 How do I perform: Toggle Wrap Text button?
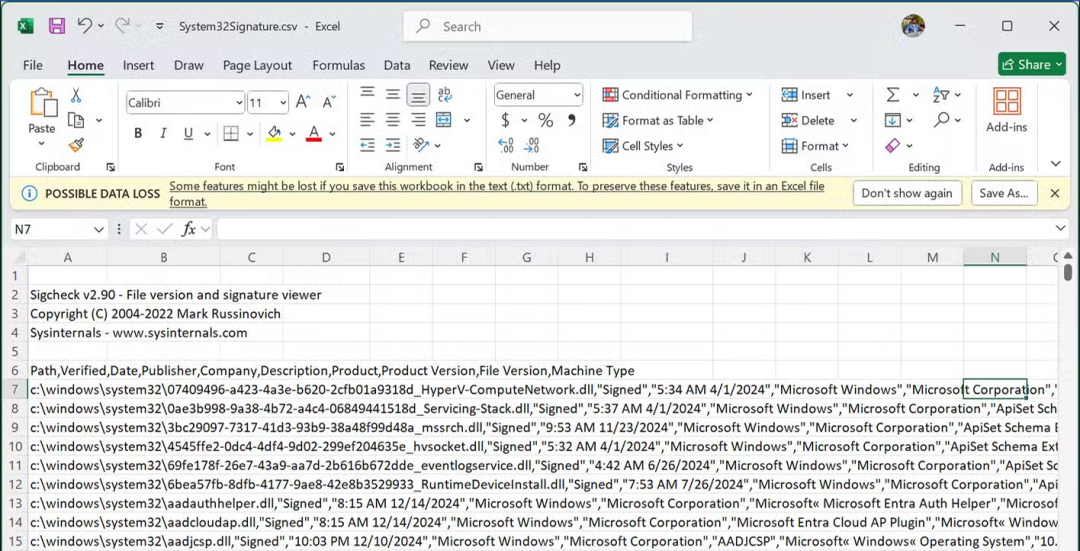(444, 94)
